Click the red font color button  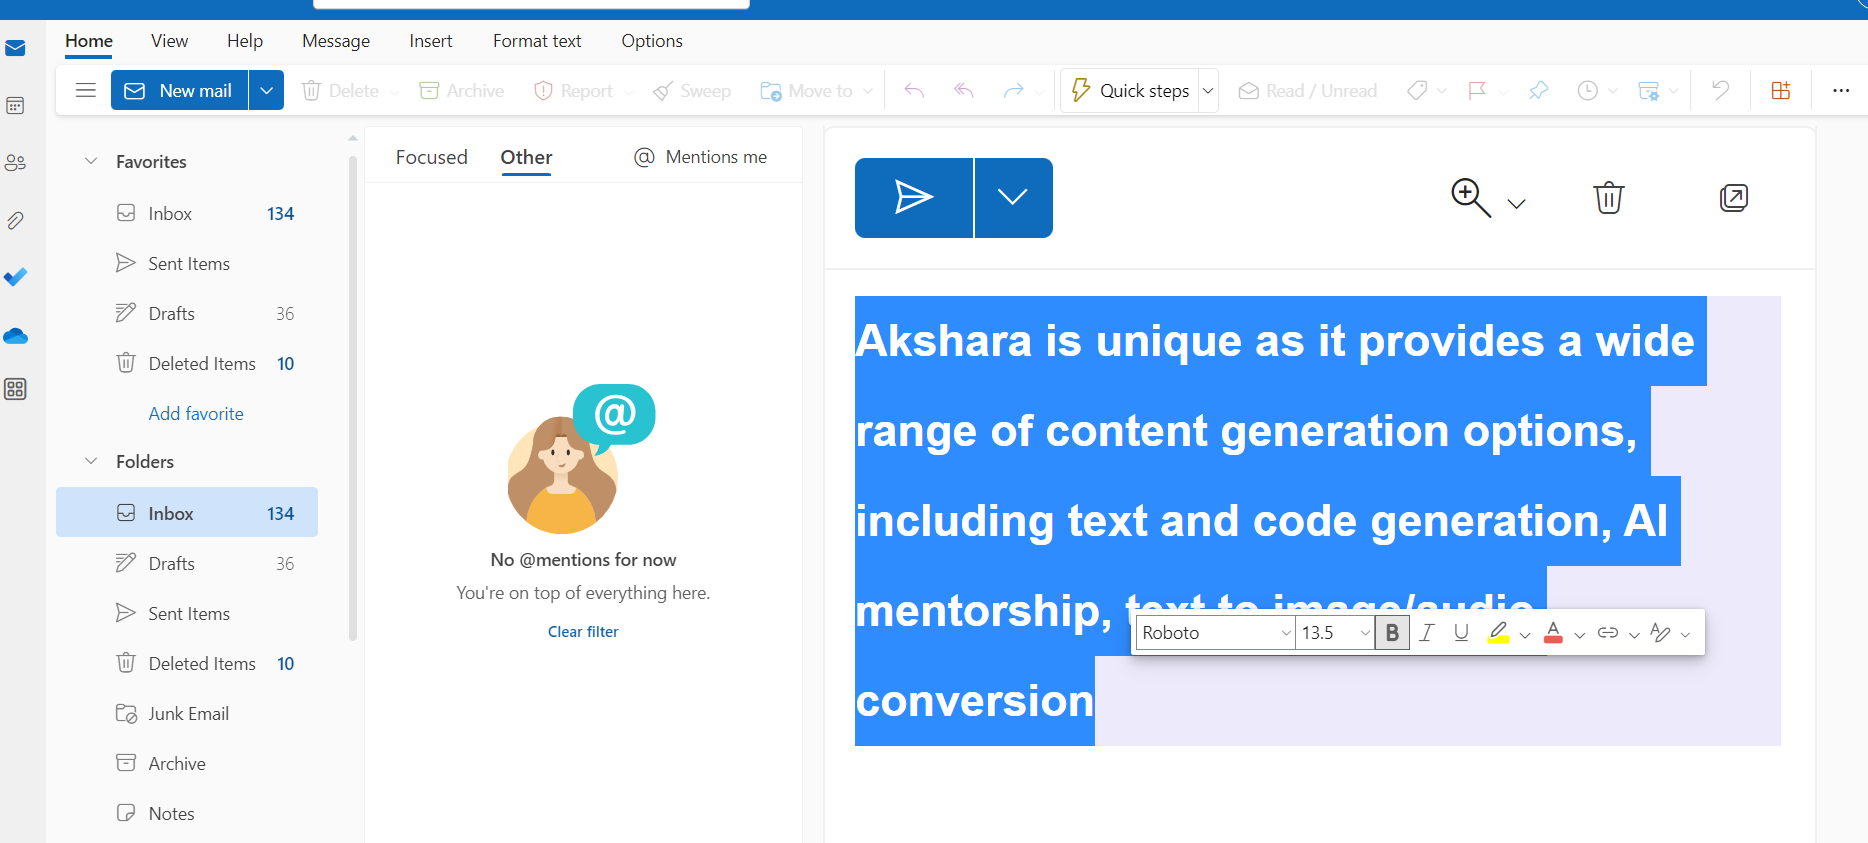[x=1553, y=633]
